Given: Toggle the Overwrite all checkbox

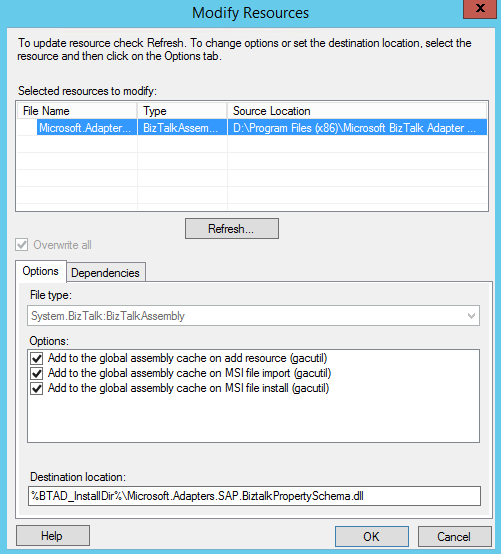Looking at the screenshot, I should pyautogui.click(x=22, y=244).
